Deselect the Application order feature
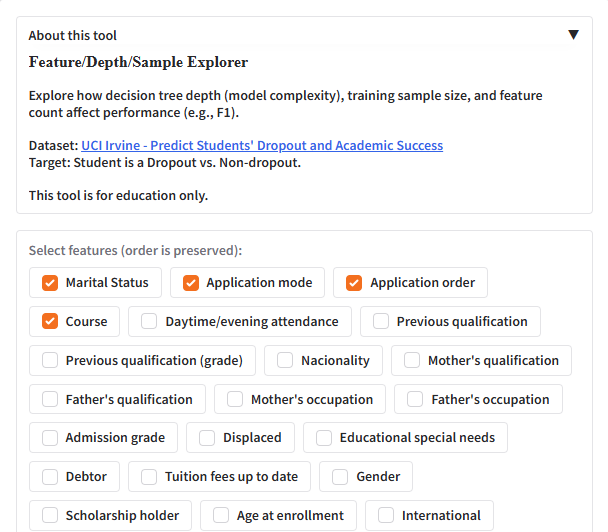608x532 pixels. [x=354, y=283]
